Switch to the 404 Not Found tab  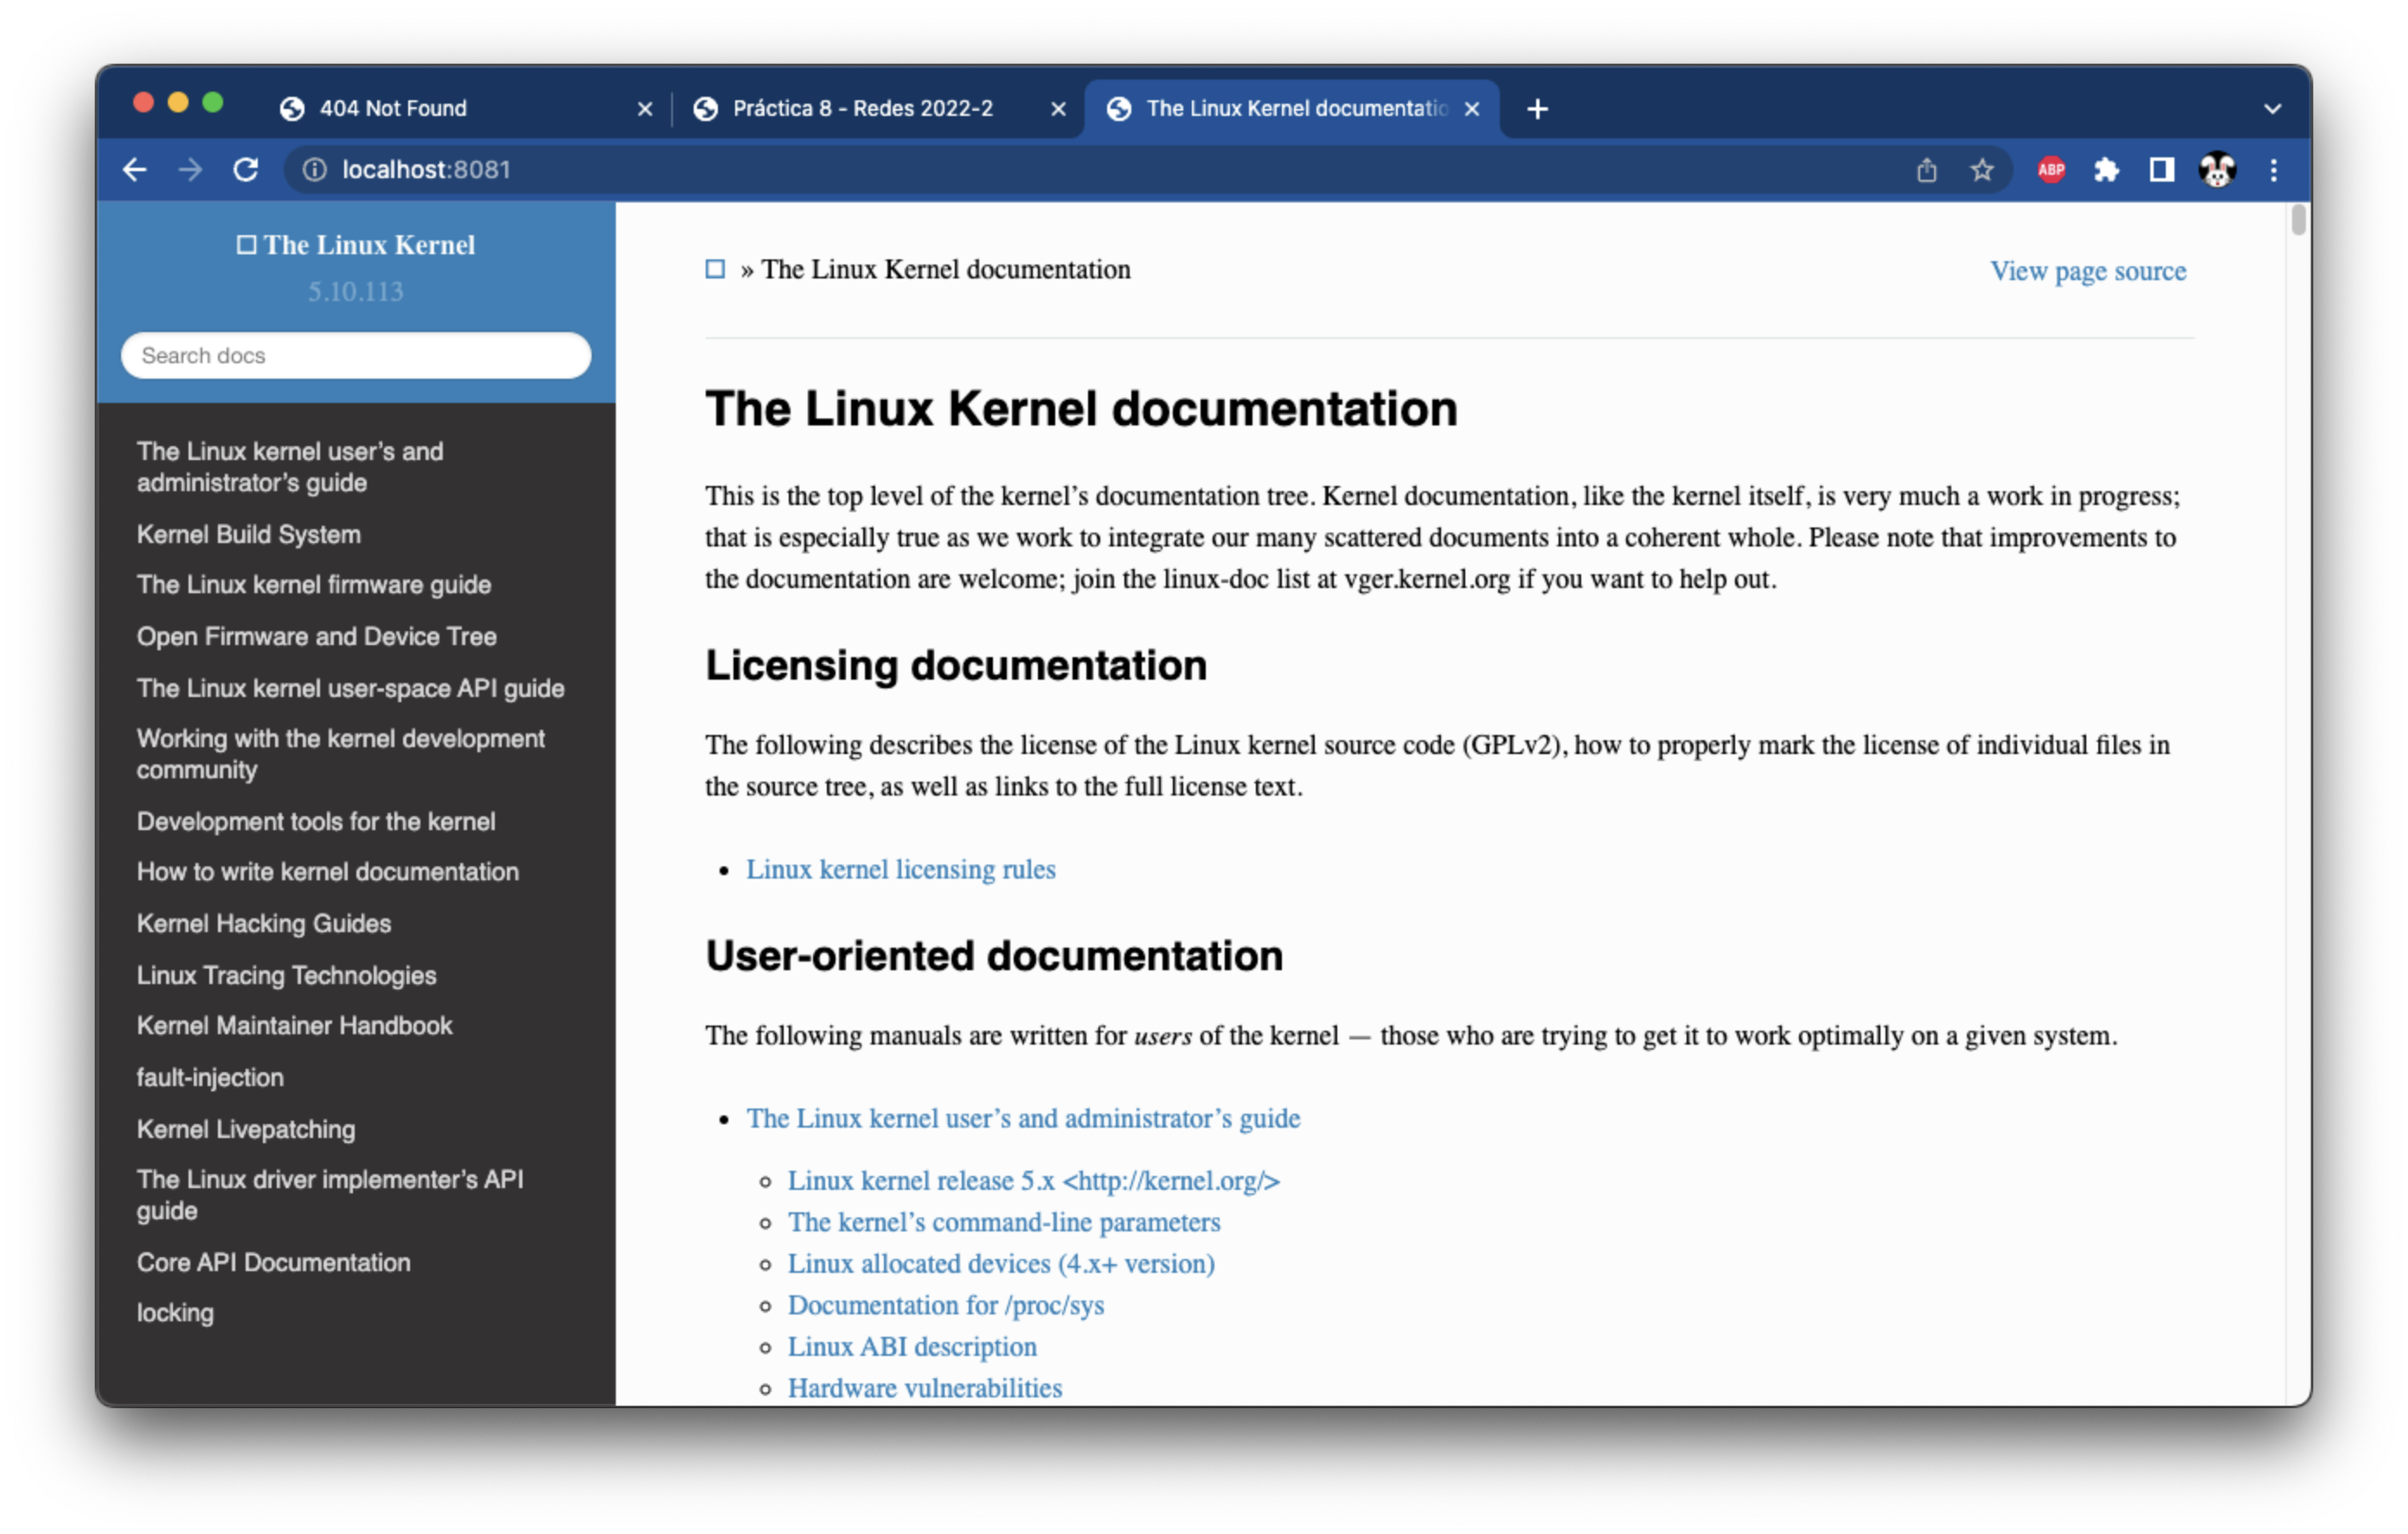point(392,109)
